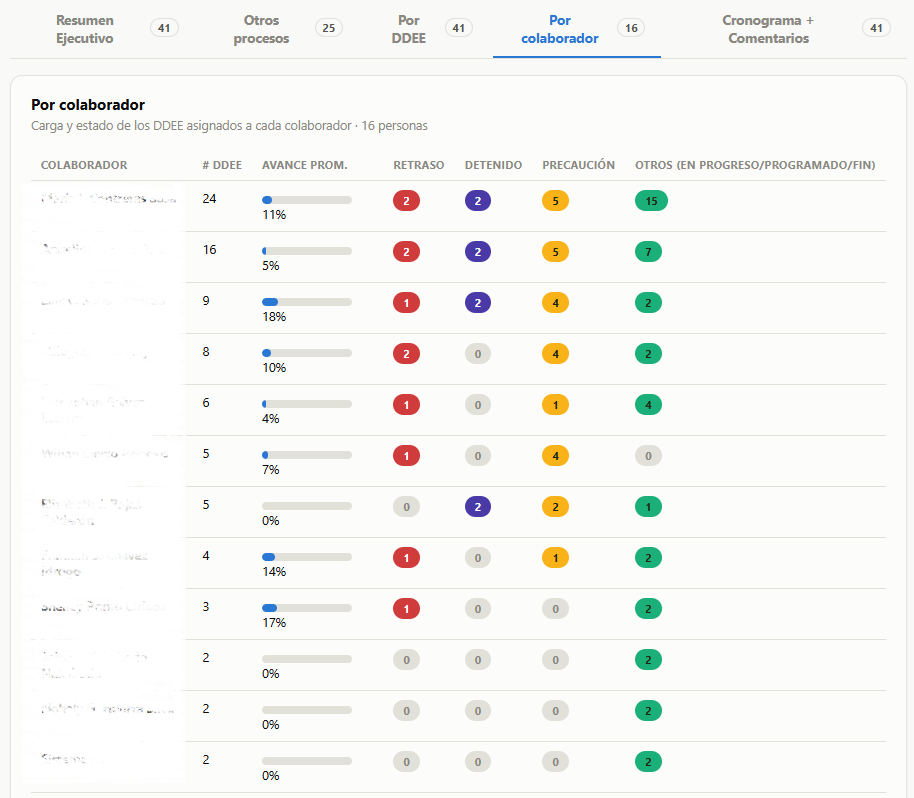The height and width of the screenshot is (798, 914).
Task: Click the 25 count badge on Otros procesos tab
Action: (x=329, y=28)
